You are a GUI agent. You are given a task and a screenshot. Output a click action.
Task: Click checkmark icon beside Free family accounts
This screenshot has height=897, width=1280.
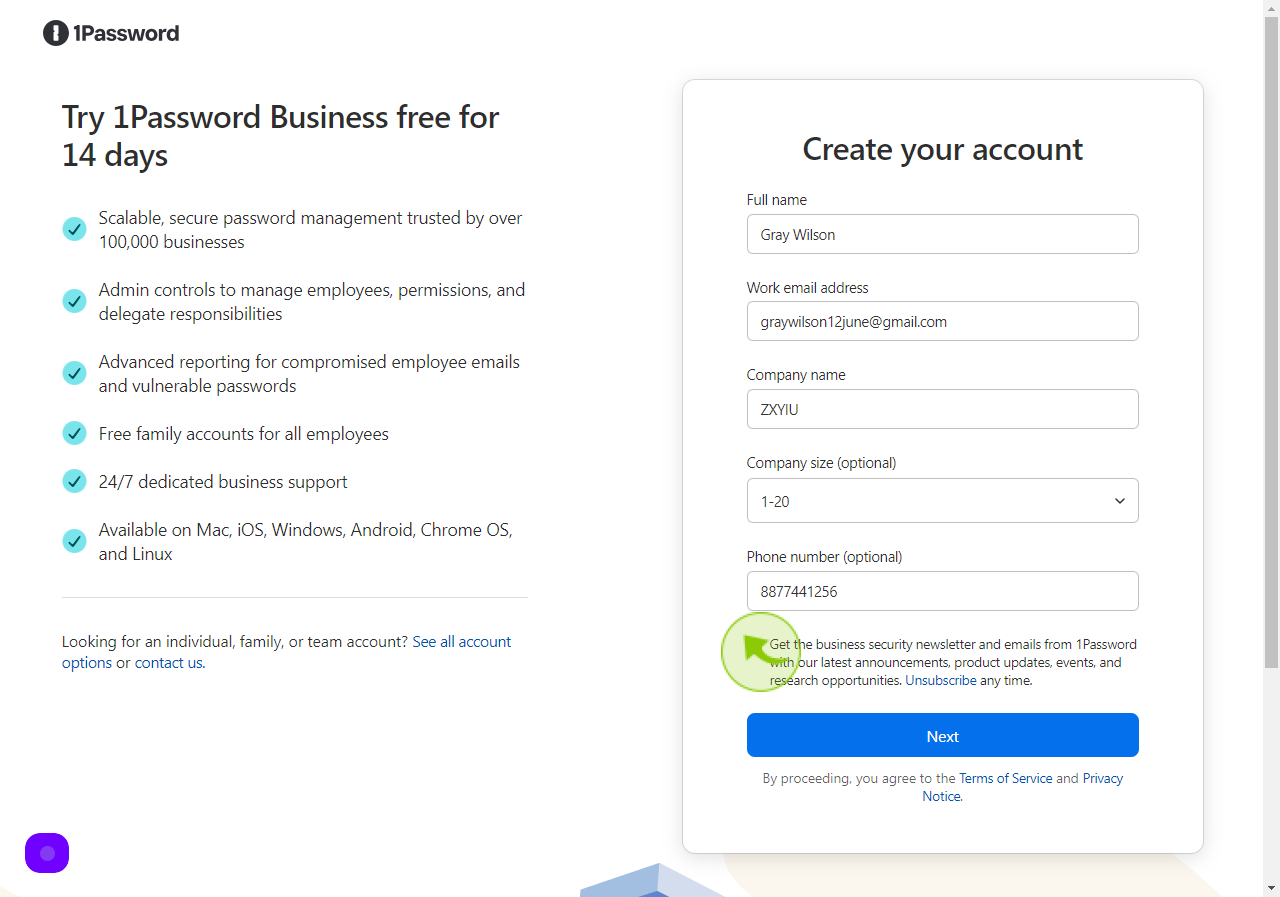click(x=75, y=433)
